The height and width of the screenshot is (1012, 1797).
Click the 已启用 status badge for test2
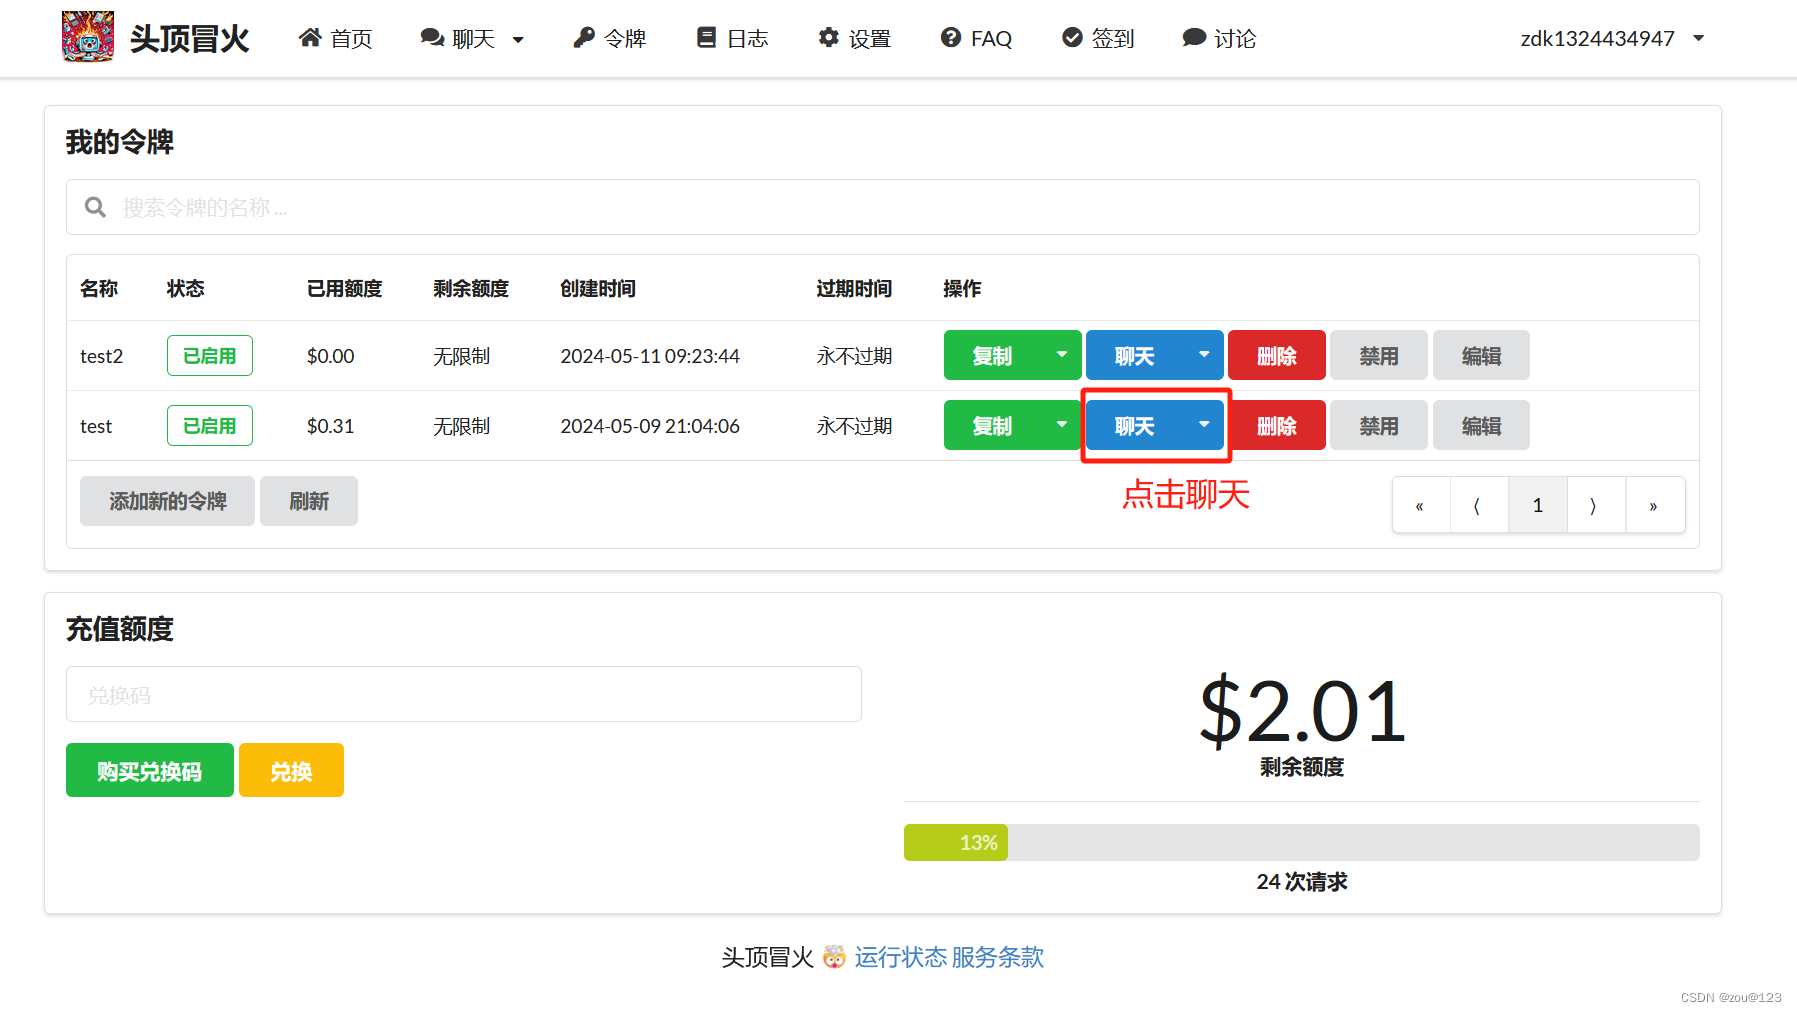pos(210,356)
